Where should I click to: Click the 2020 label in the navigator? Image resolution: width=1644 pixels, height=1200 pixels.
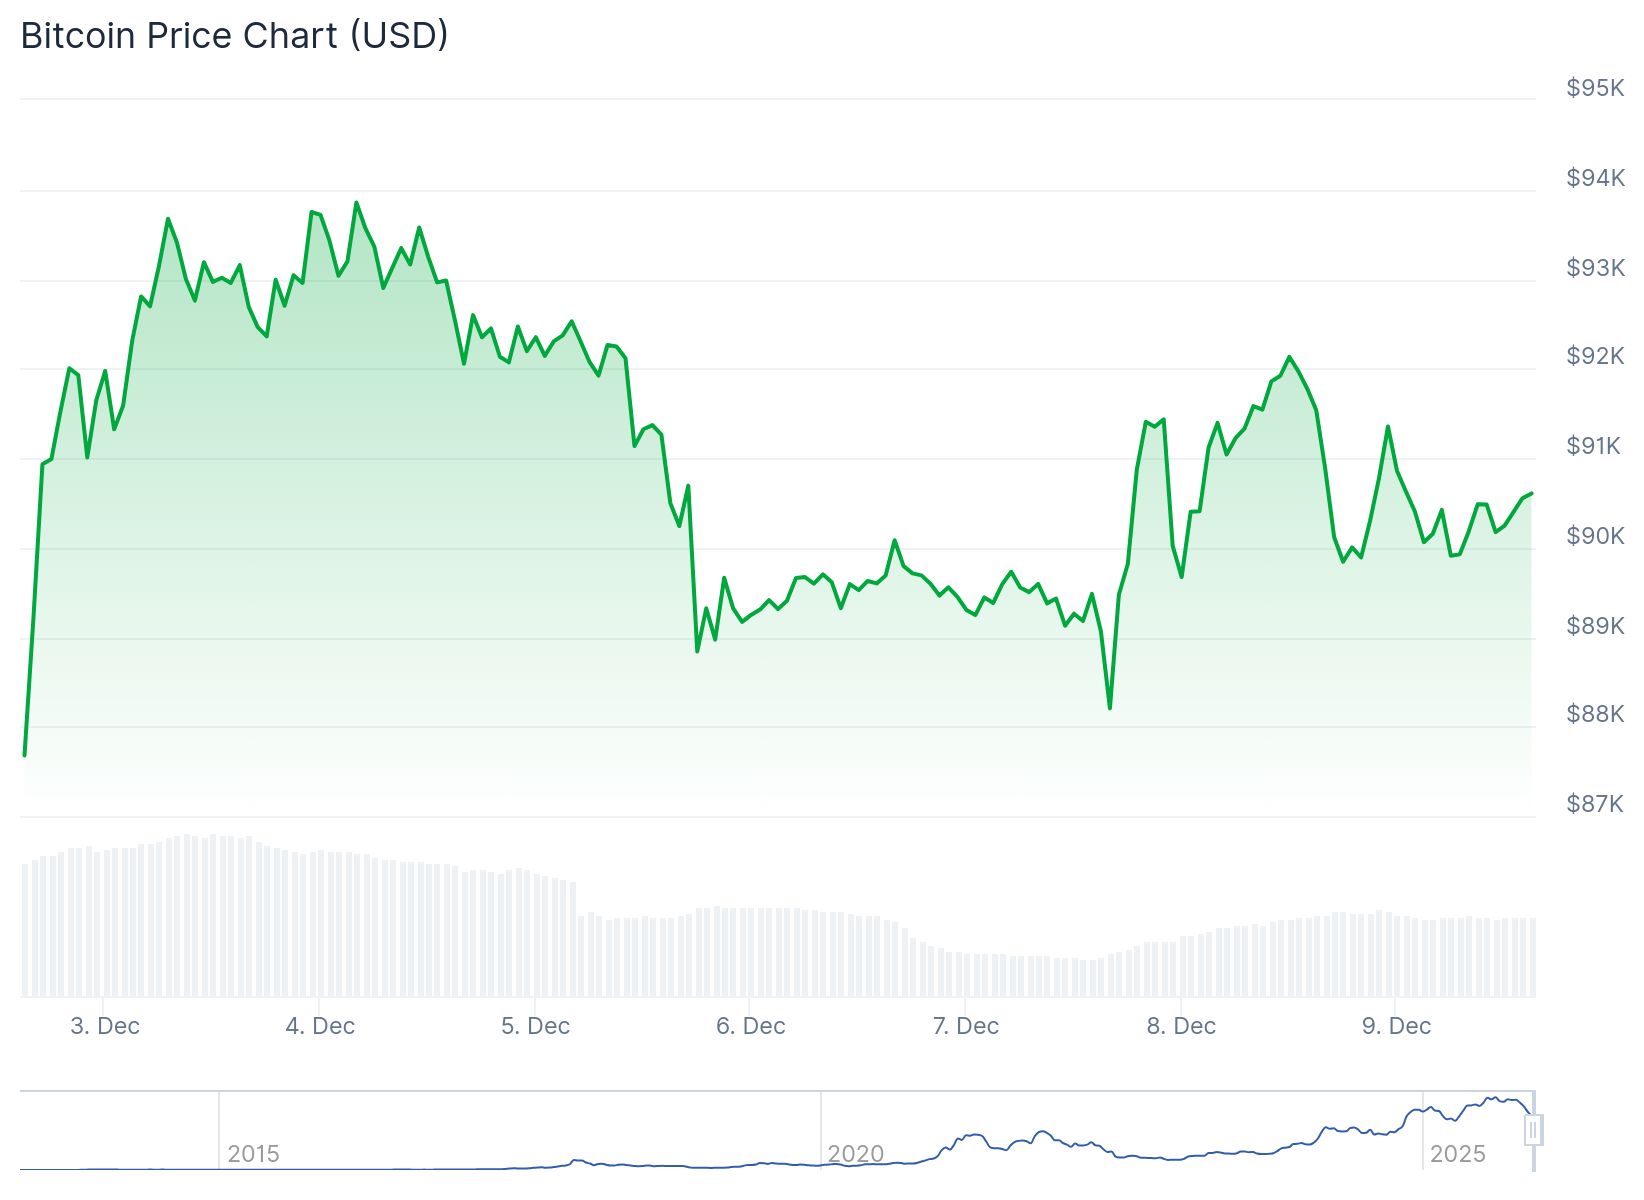pos(856,1154)
